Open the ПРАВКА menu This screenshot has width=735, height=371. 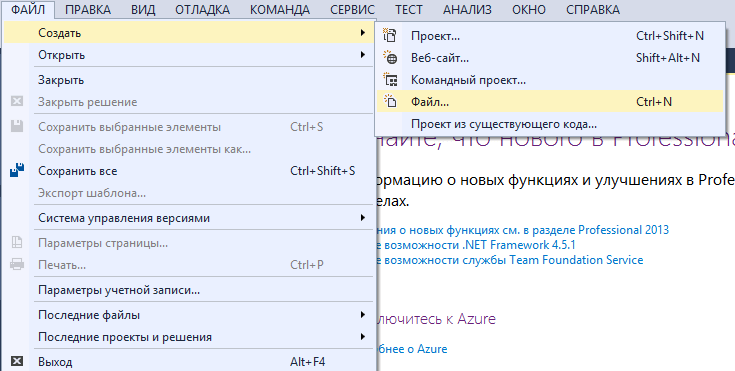88,9
